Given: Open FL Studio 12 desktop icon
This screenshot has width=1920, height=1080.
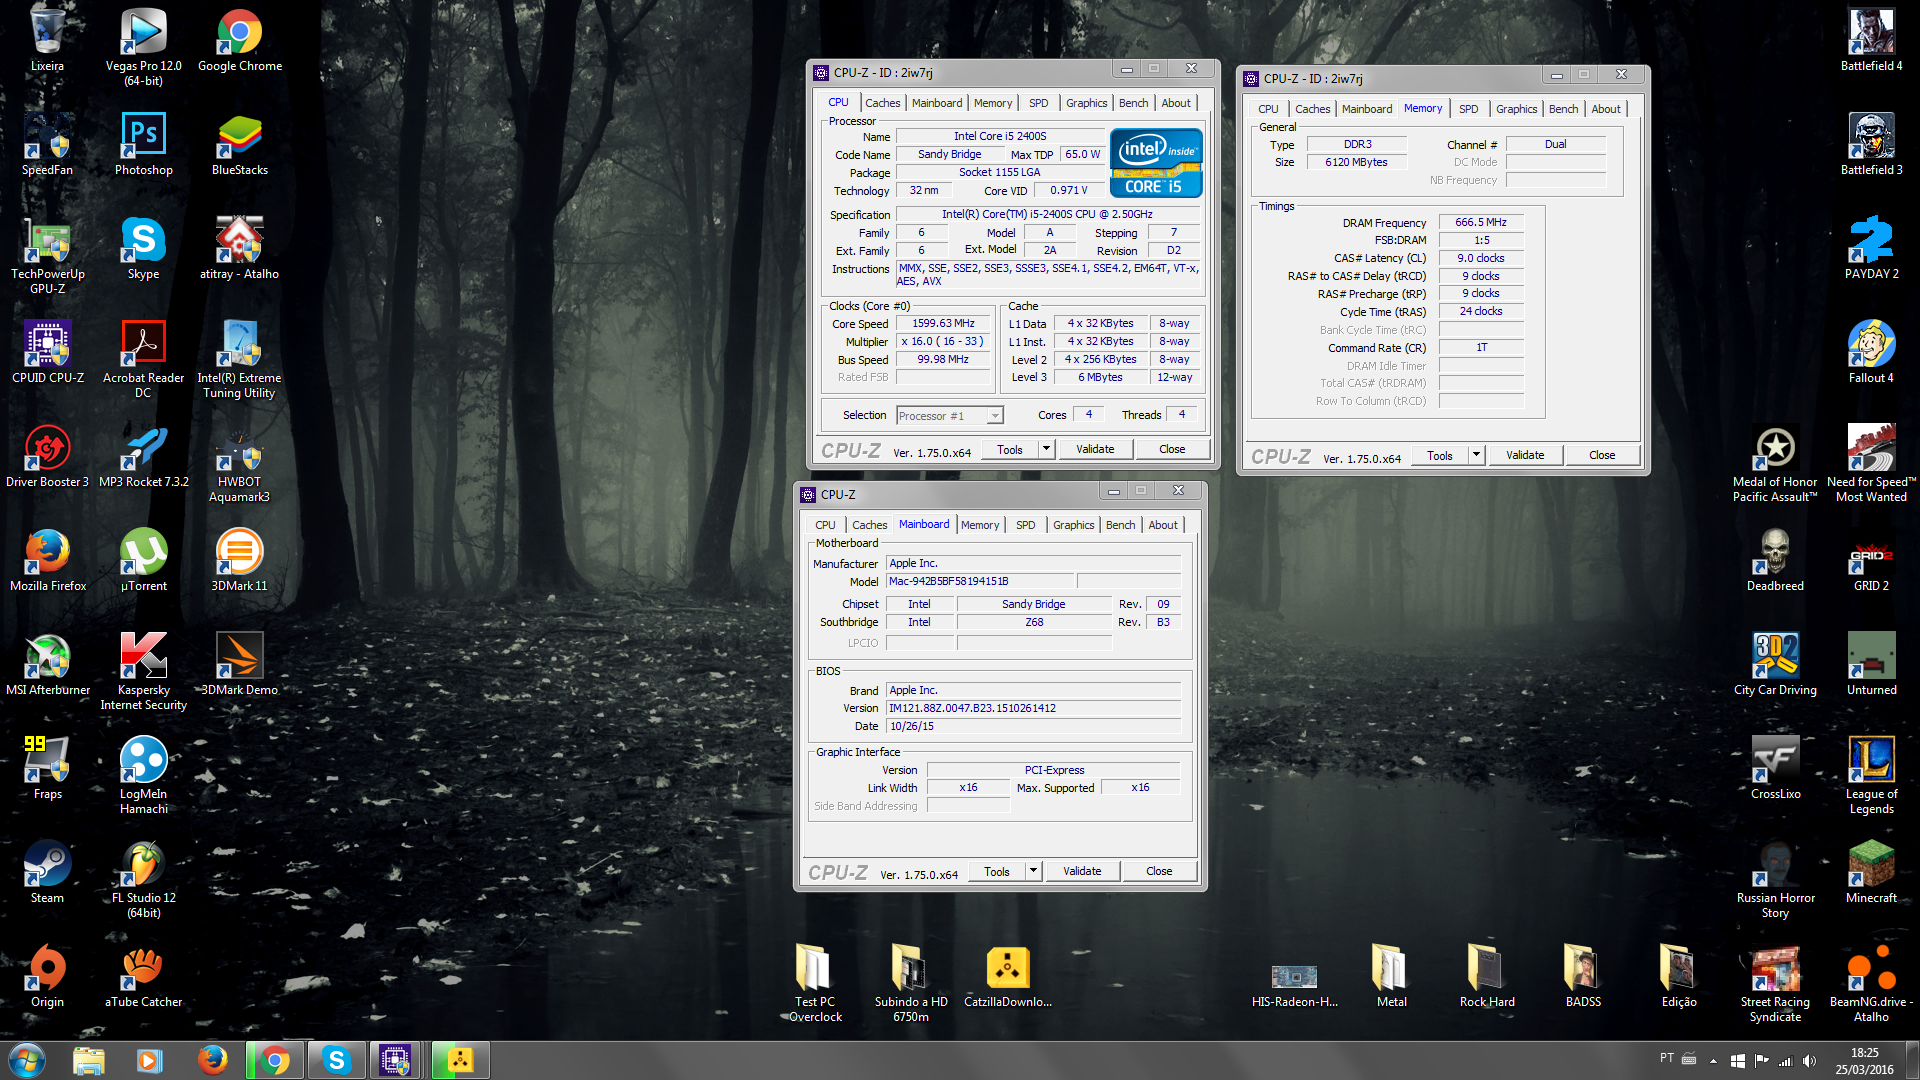Looking at the screenshot, I should coord(143,879).
